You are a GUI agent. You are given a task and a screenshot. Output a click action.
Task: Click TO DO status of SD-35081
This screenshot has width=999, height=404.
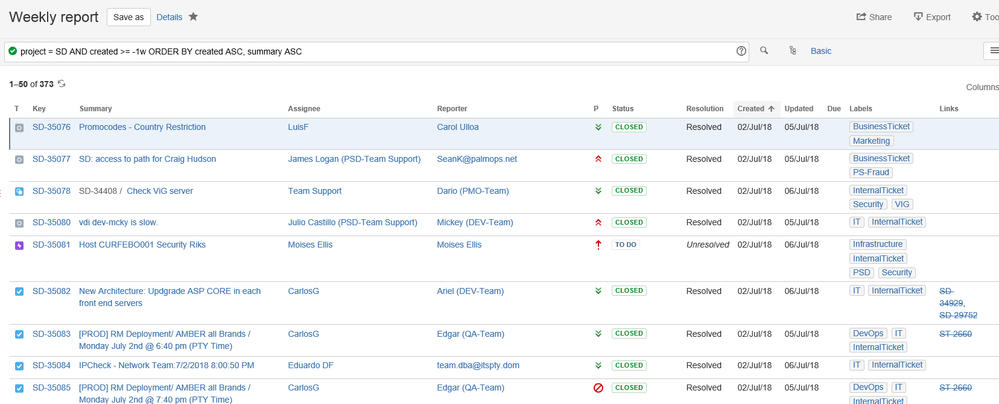click(626, 245)
